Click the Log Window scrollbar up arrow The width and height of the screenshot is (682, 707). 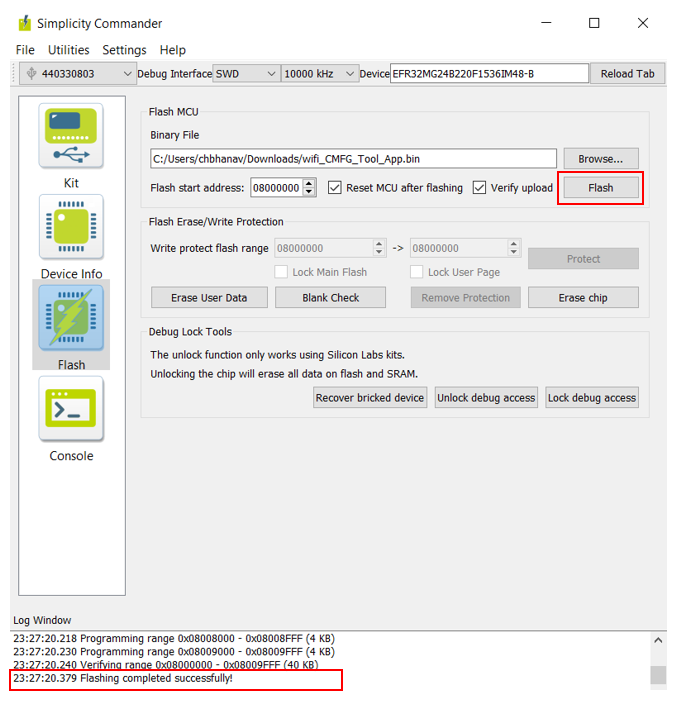tap(658, 640)
